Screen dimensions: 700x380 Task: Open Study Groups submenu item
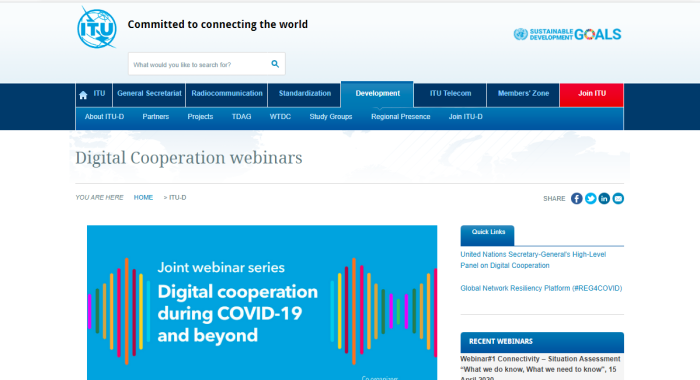point(331,117)
